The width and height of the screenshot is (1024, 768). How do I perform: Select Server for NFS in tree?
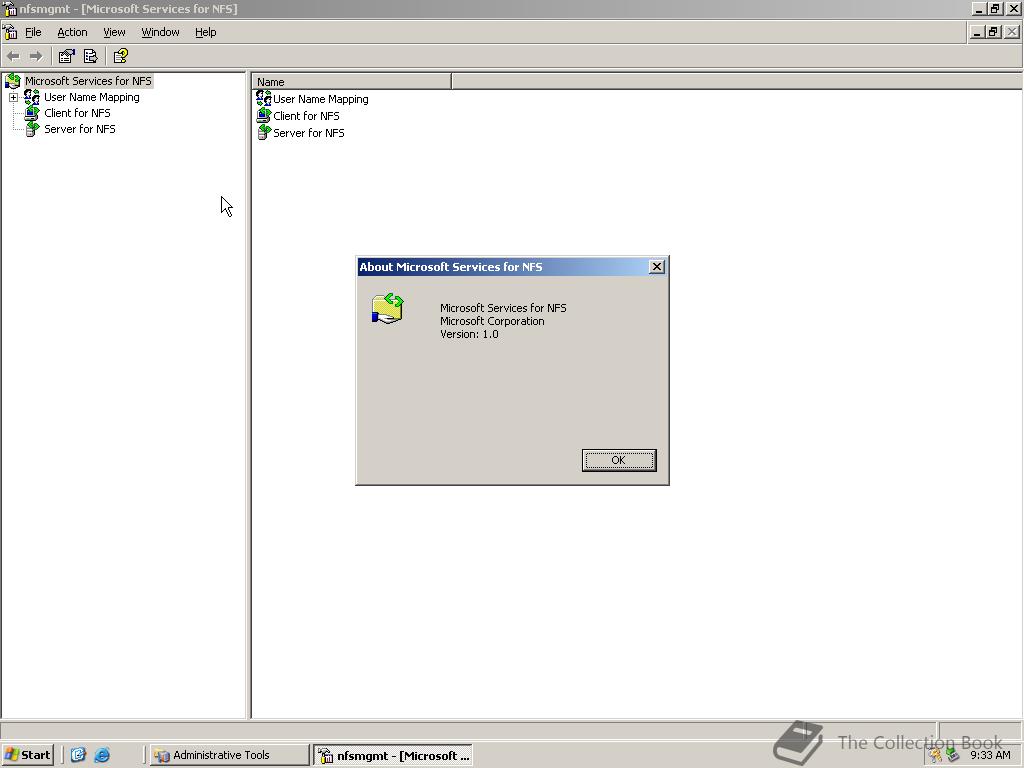click(80, 129)
